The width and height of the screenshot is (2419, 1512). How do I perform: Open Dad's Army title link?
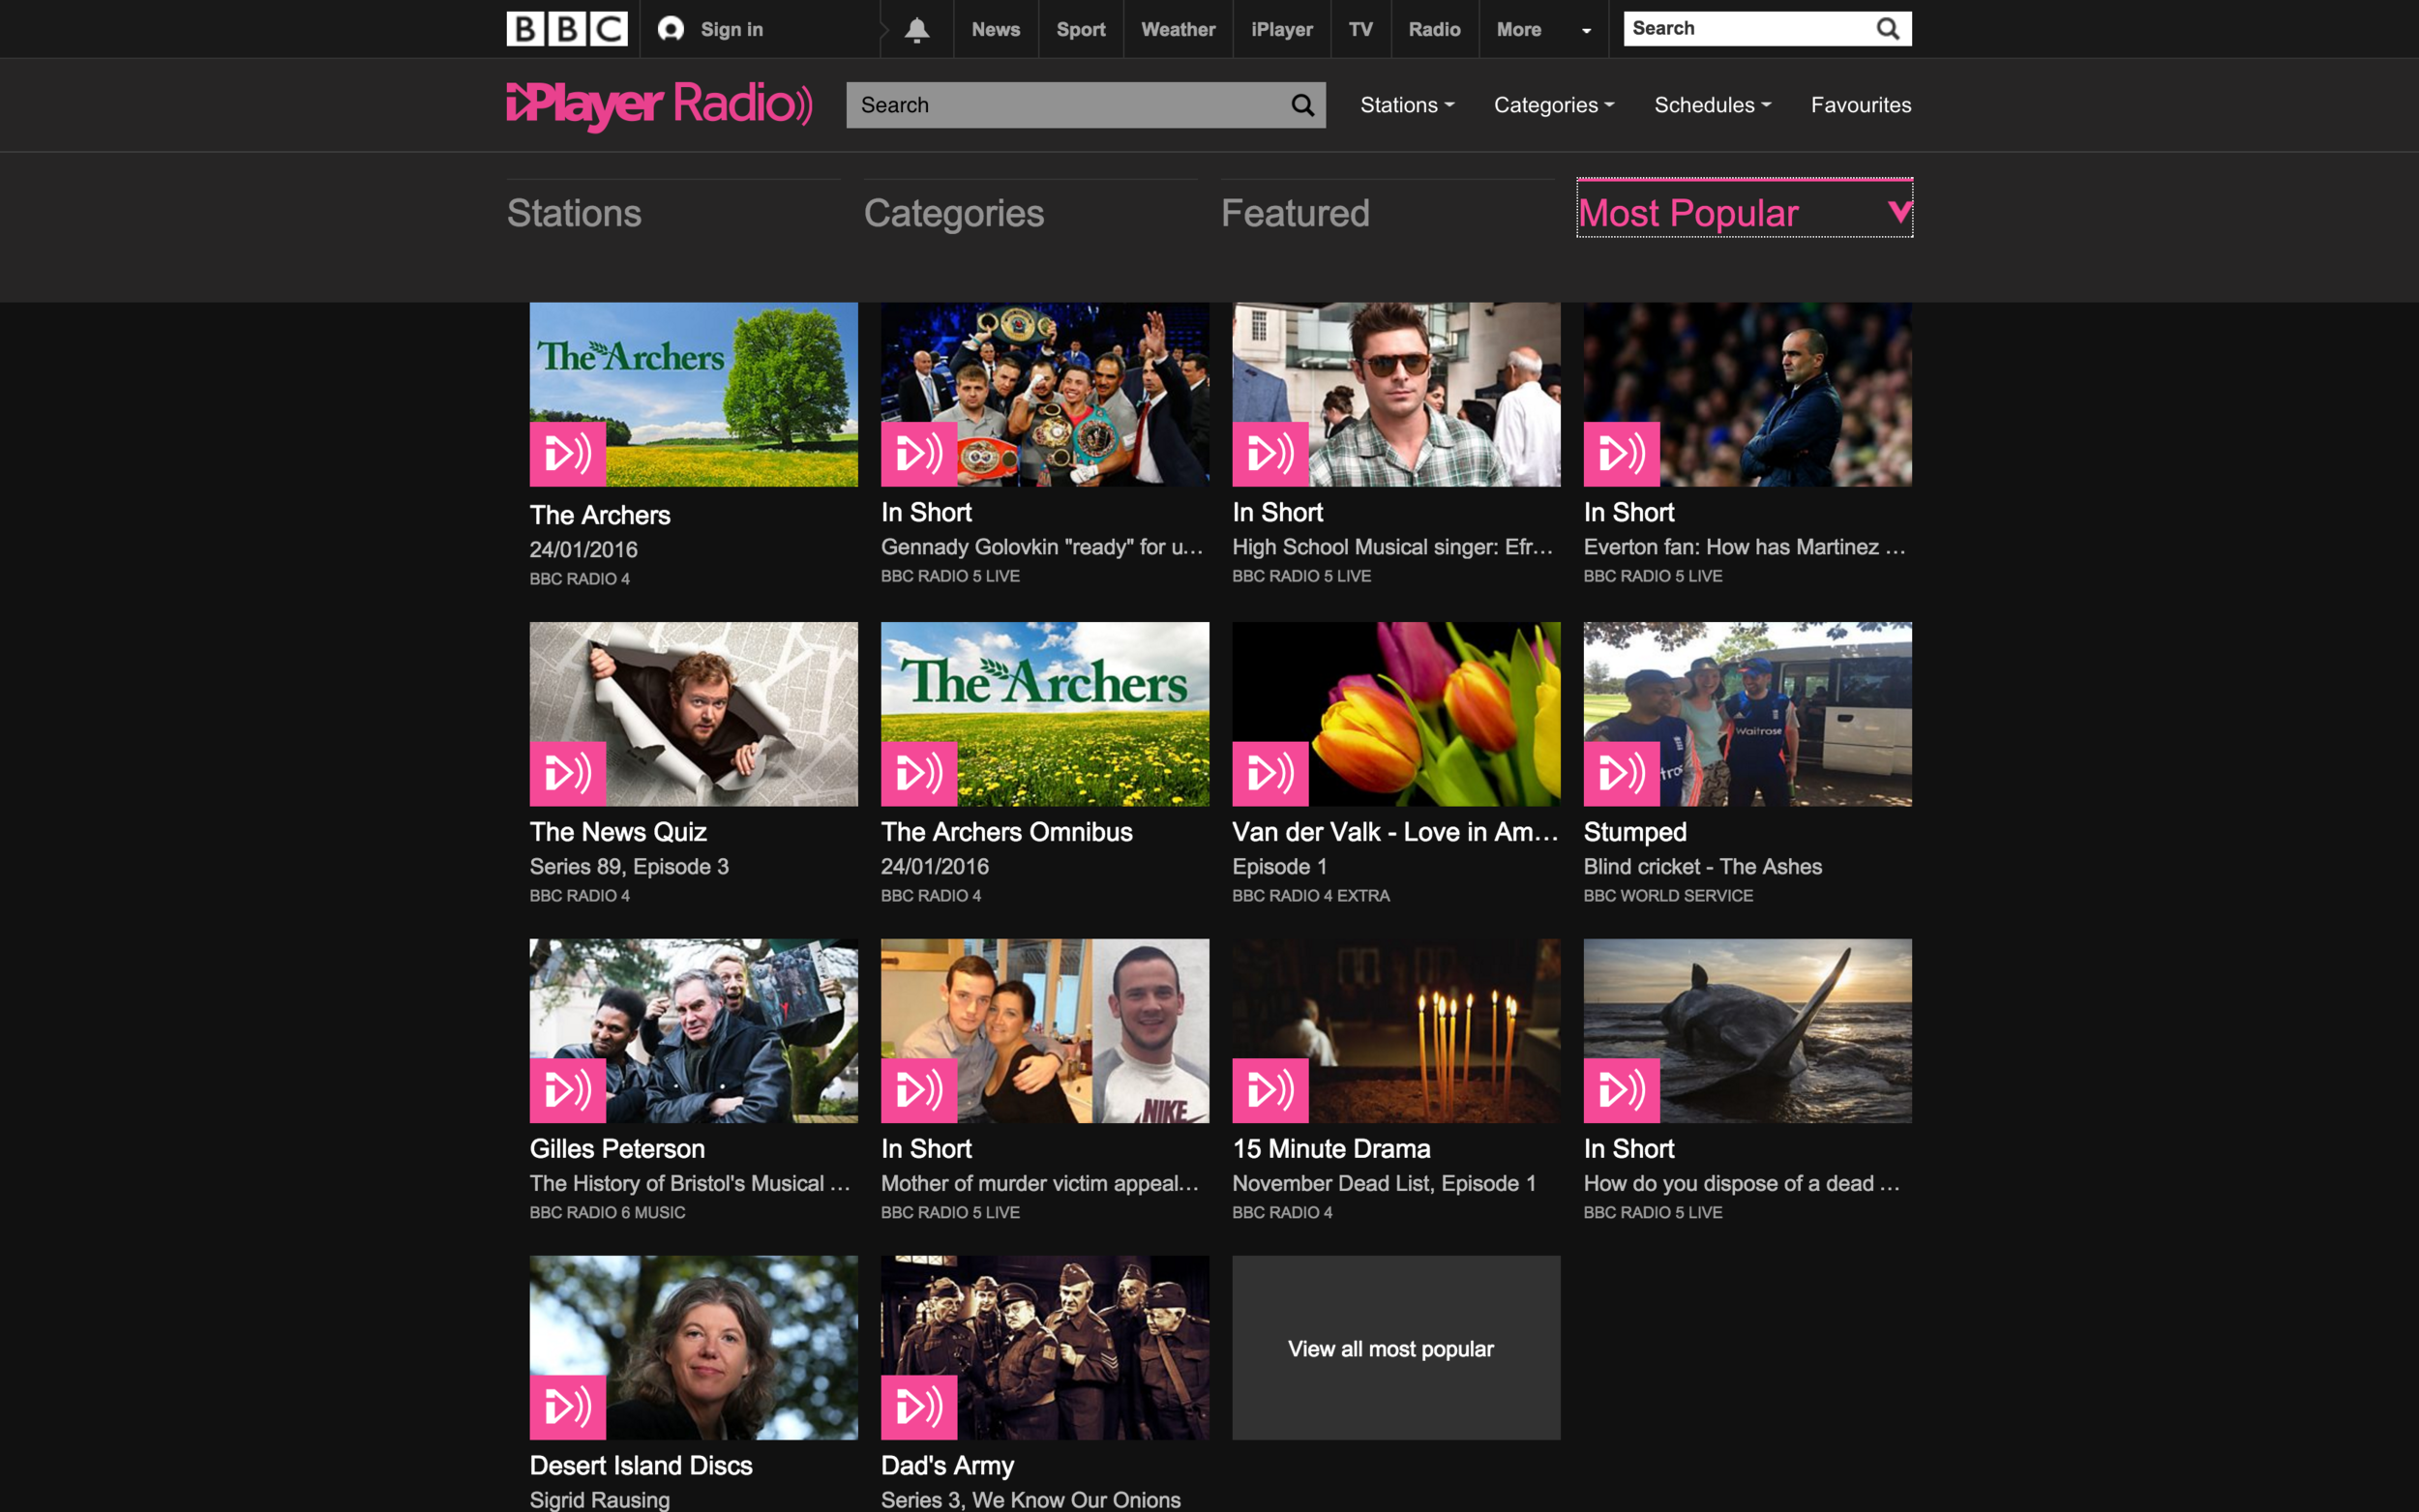click(x=947, y=1465)
